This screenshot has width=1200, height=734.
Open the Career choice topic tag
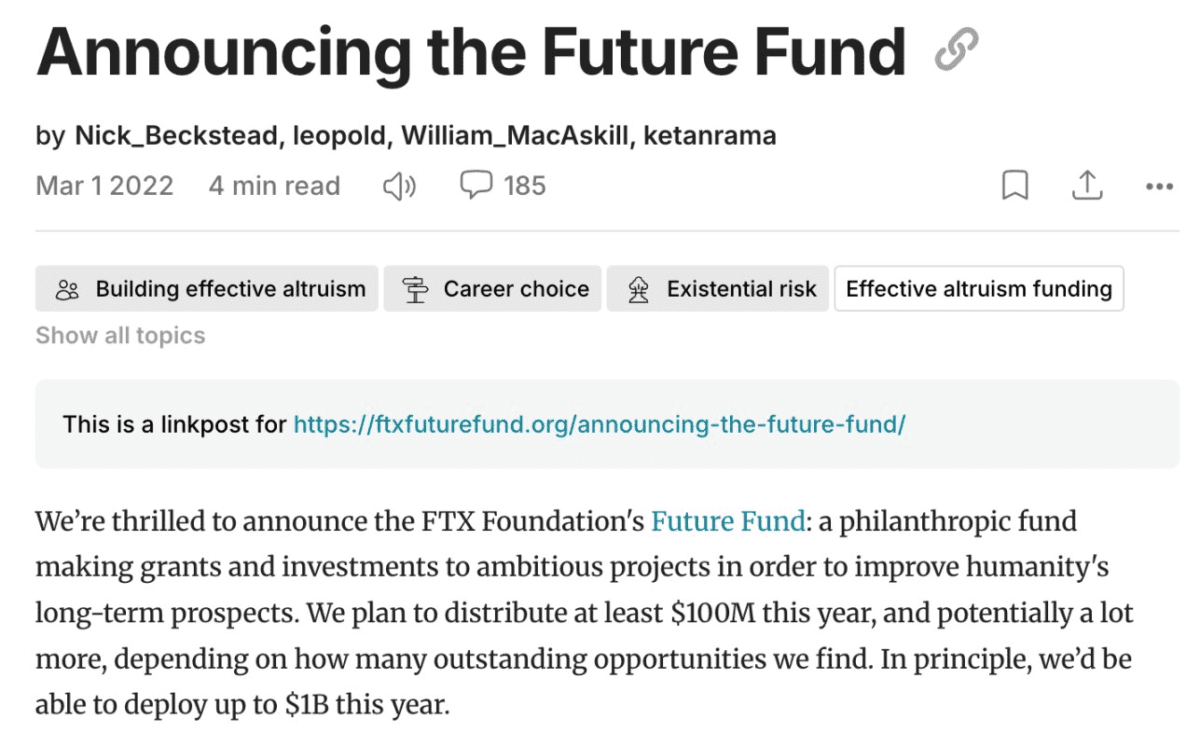click(x=493, y=290)
